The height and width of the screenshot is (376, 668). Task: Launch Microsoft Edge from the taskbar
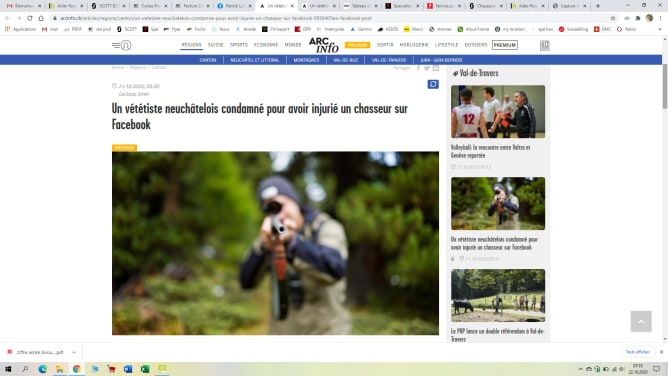[43, 369]
